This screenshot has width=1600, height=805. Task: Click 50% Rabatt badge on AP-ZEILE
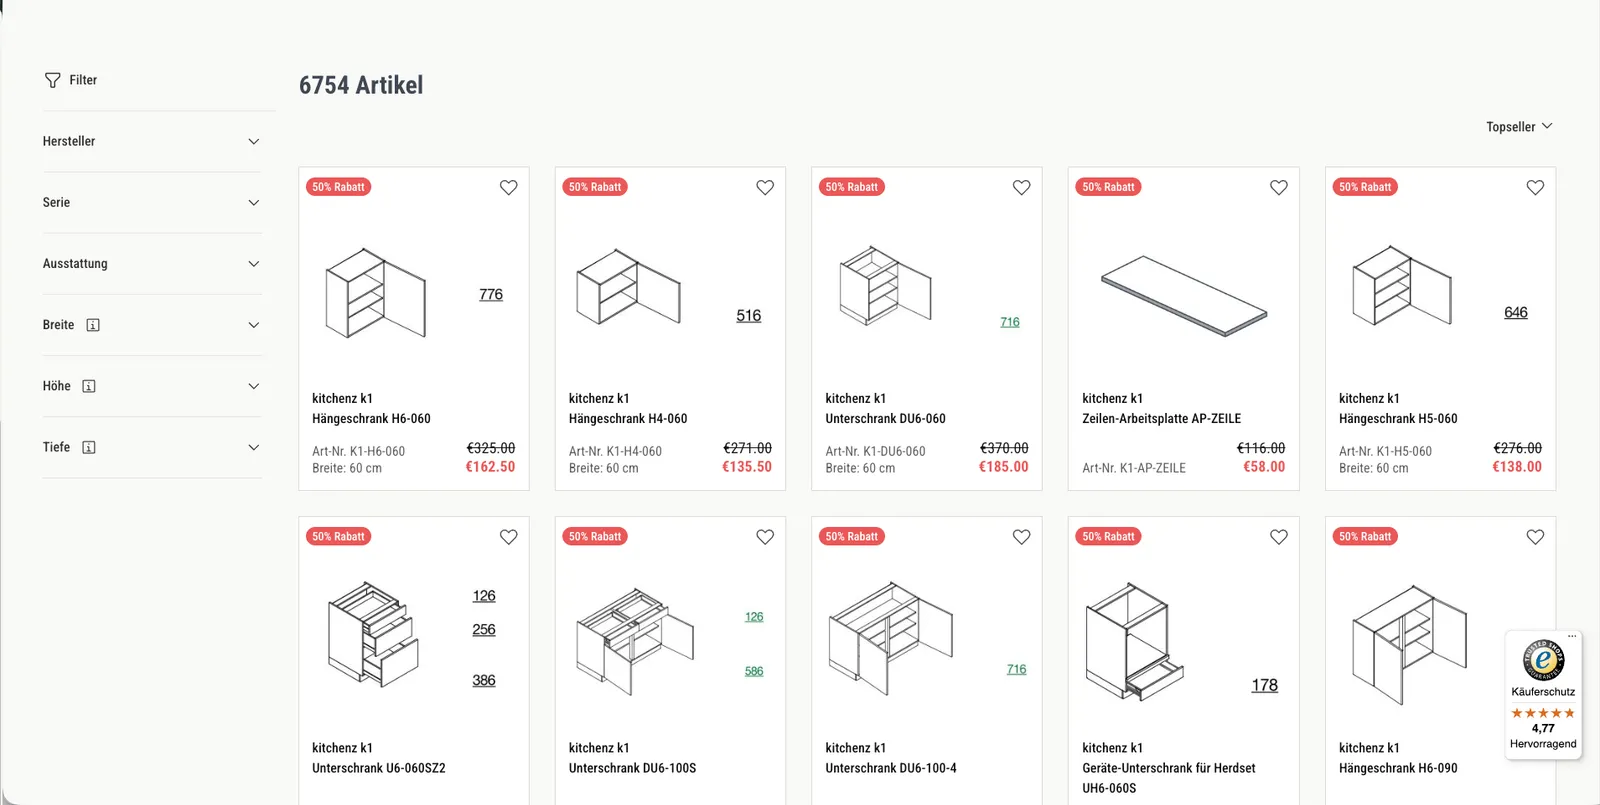pos(1108,187)
